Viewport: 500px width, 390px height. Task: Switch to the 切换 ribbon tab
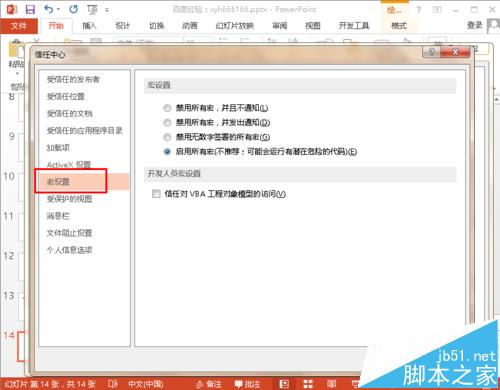click(156, 26)
